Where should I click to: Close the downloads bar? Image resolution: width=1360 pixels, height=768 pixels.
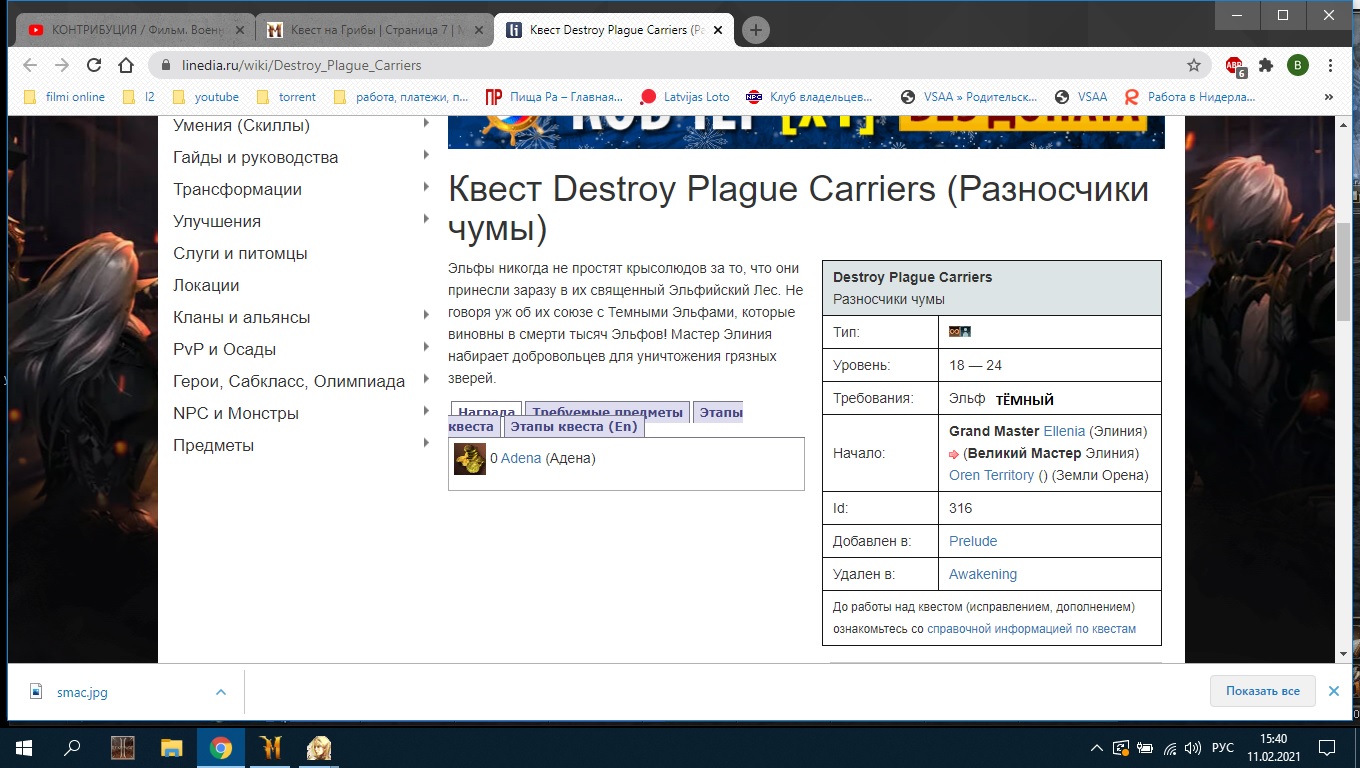click(1333, 691)
